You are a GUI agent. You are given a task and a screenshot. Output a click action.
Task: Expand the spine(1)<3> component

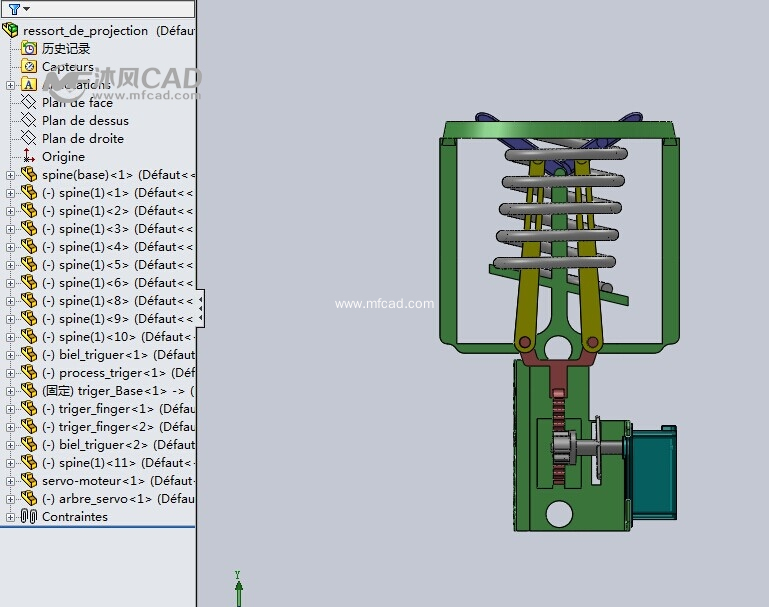(10, 229)
